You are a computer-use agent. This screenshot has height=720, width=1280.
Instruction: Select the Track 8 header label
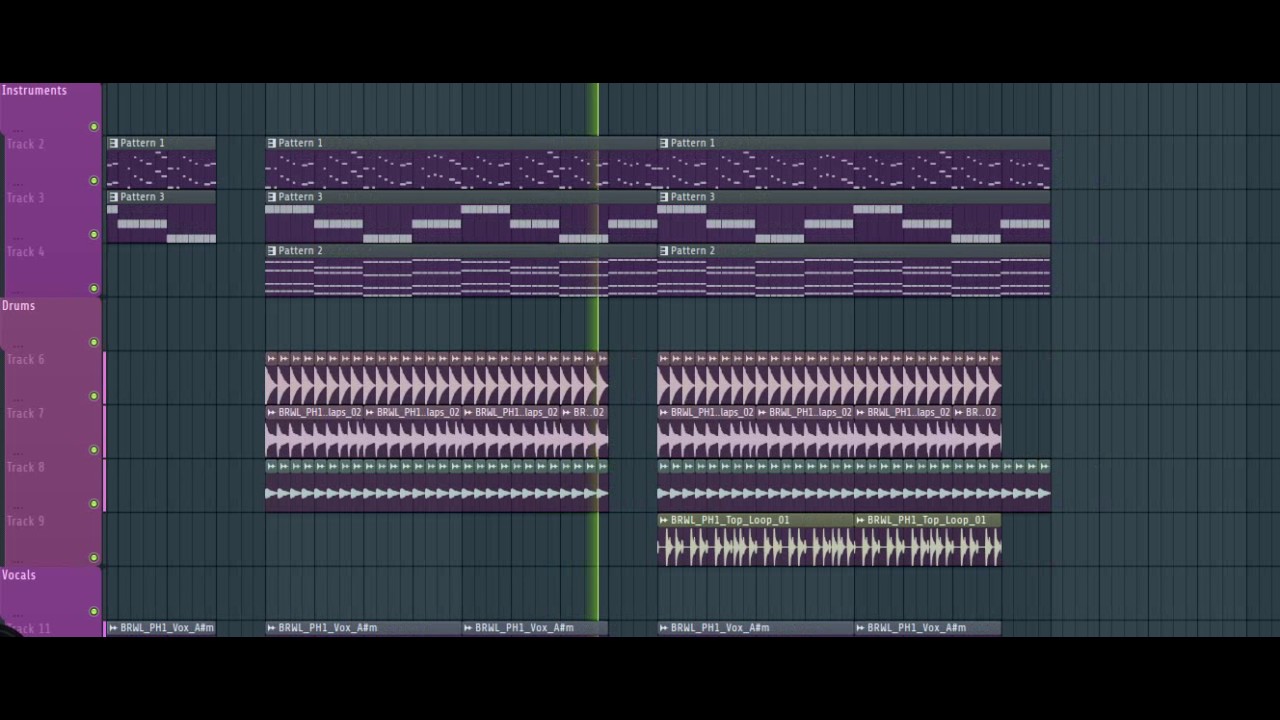[x=25, y=468]
